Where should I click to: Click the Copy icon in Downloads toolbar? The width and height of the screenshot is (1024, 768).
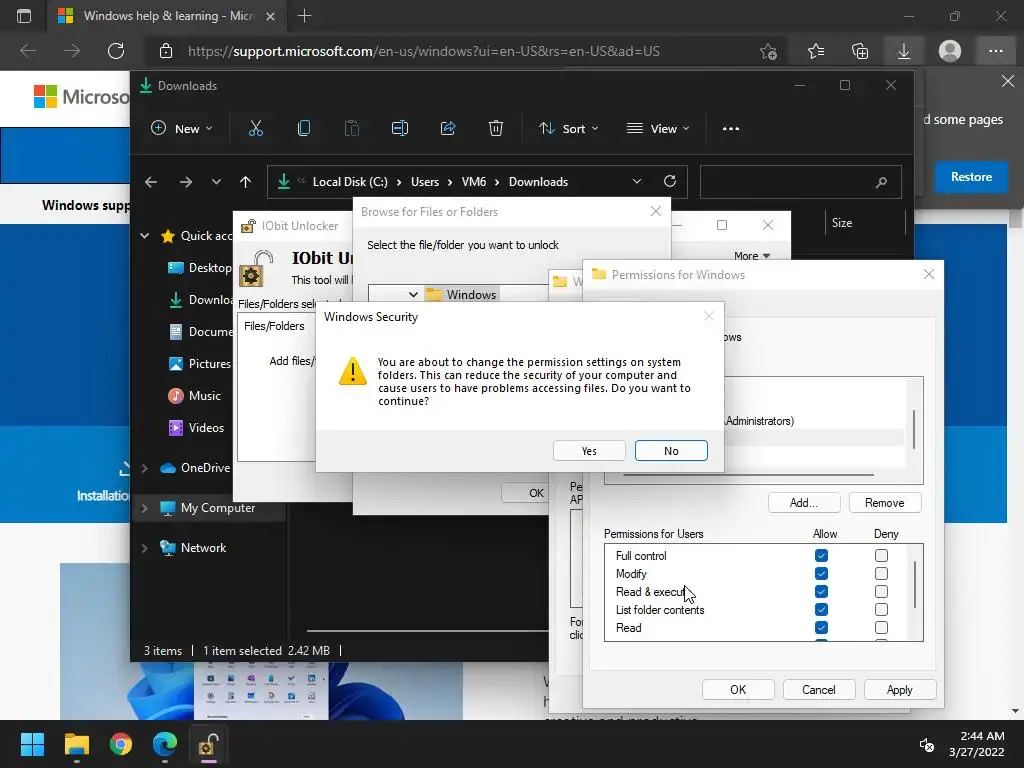304,129
